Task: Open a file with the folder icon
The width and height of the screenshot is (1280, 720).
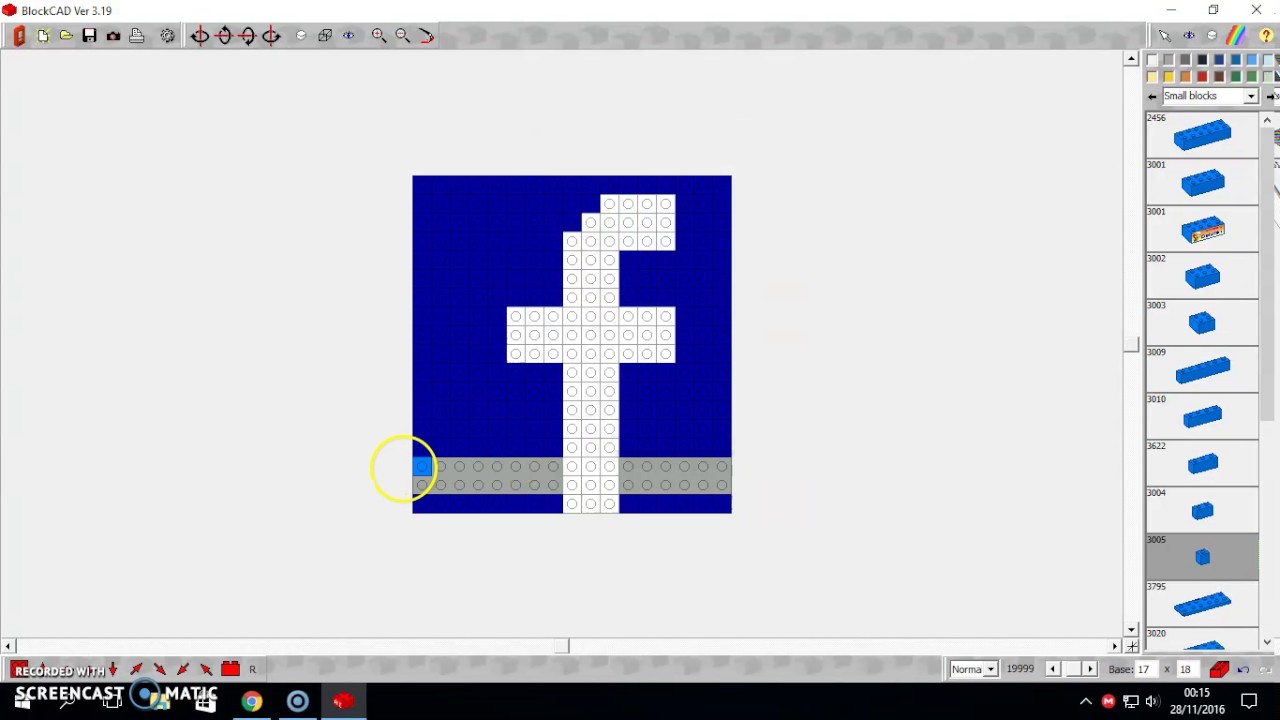Action: coord(66,36)
